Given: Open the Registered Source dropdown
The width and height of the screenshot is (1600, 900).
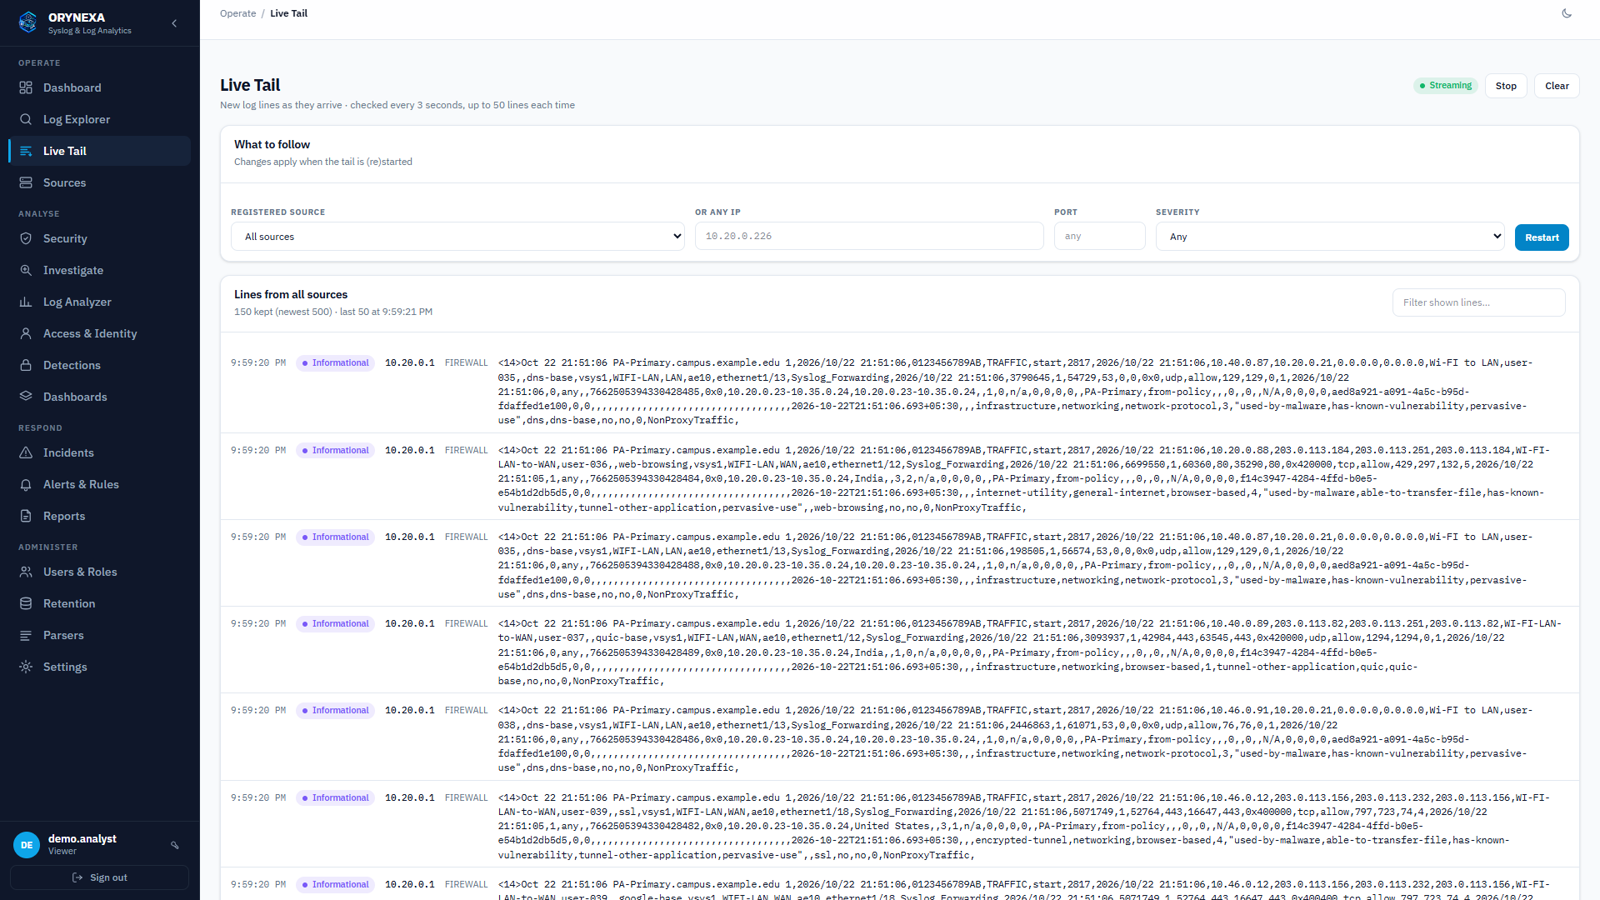Looking at the screenshot, I should tap(458, 237).
